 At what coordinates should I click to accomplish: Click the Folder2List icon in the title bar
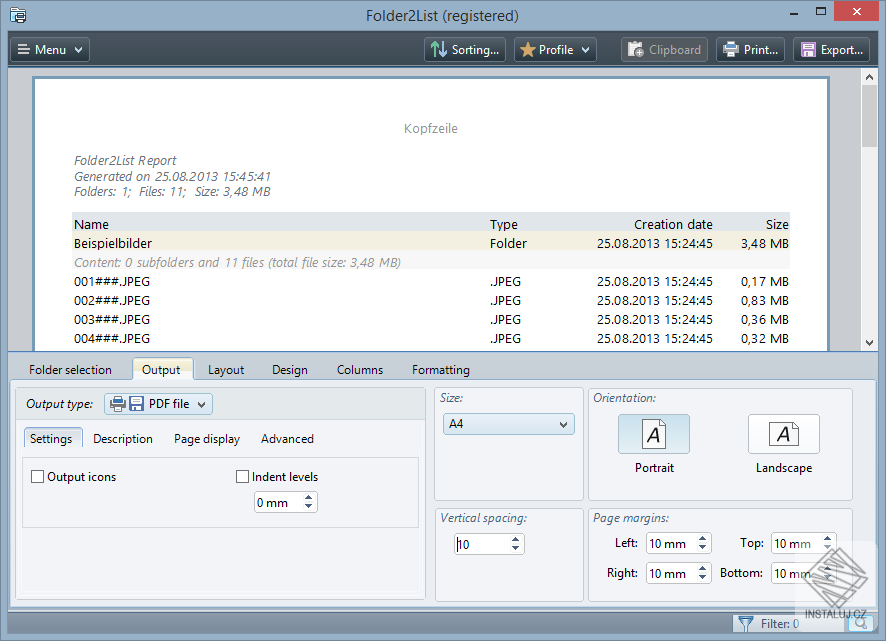tap(17, 15)
